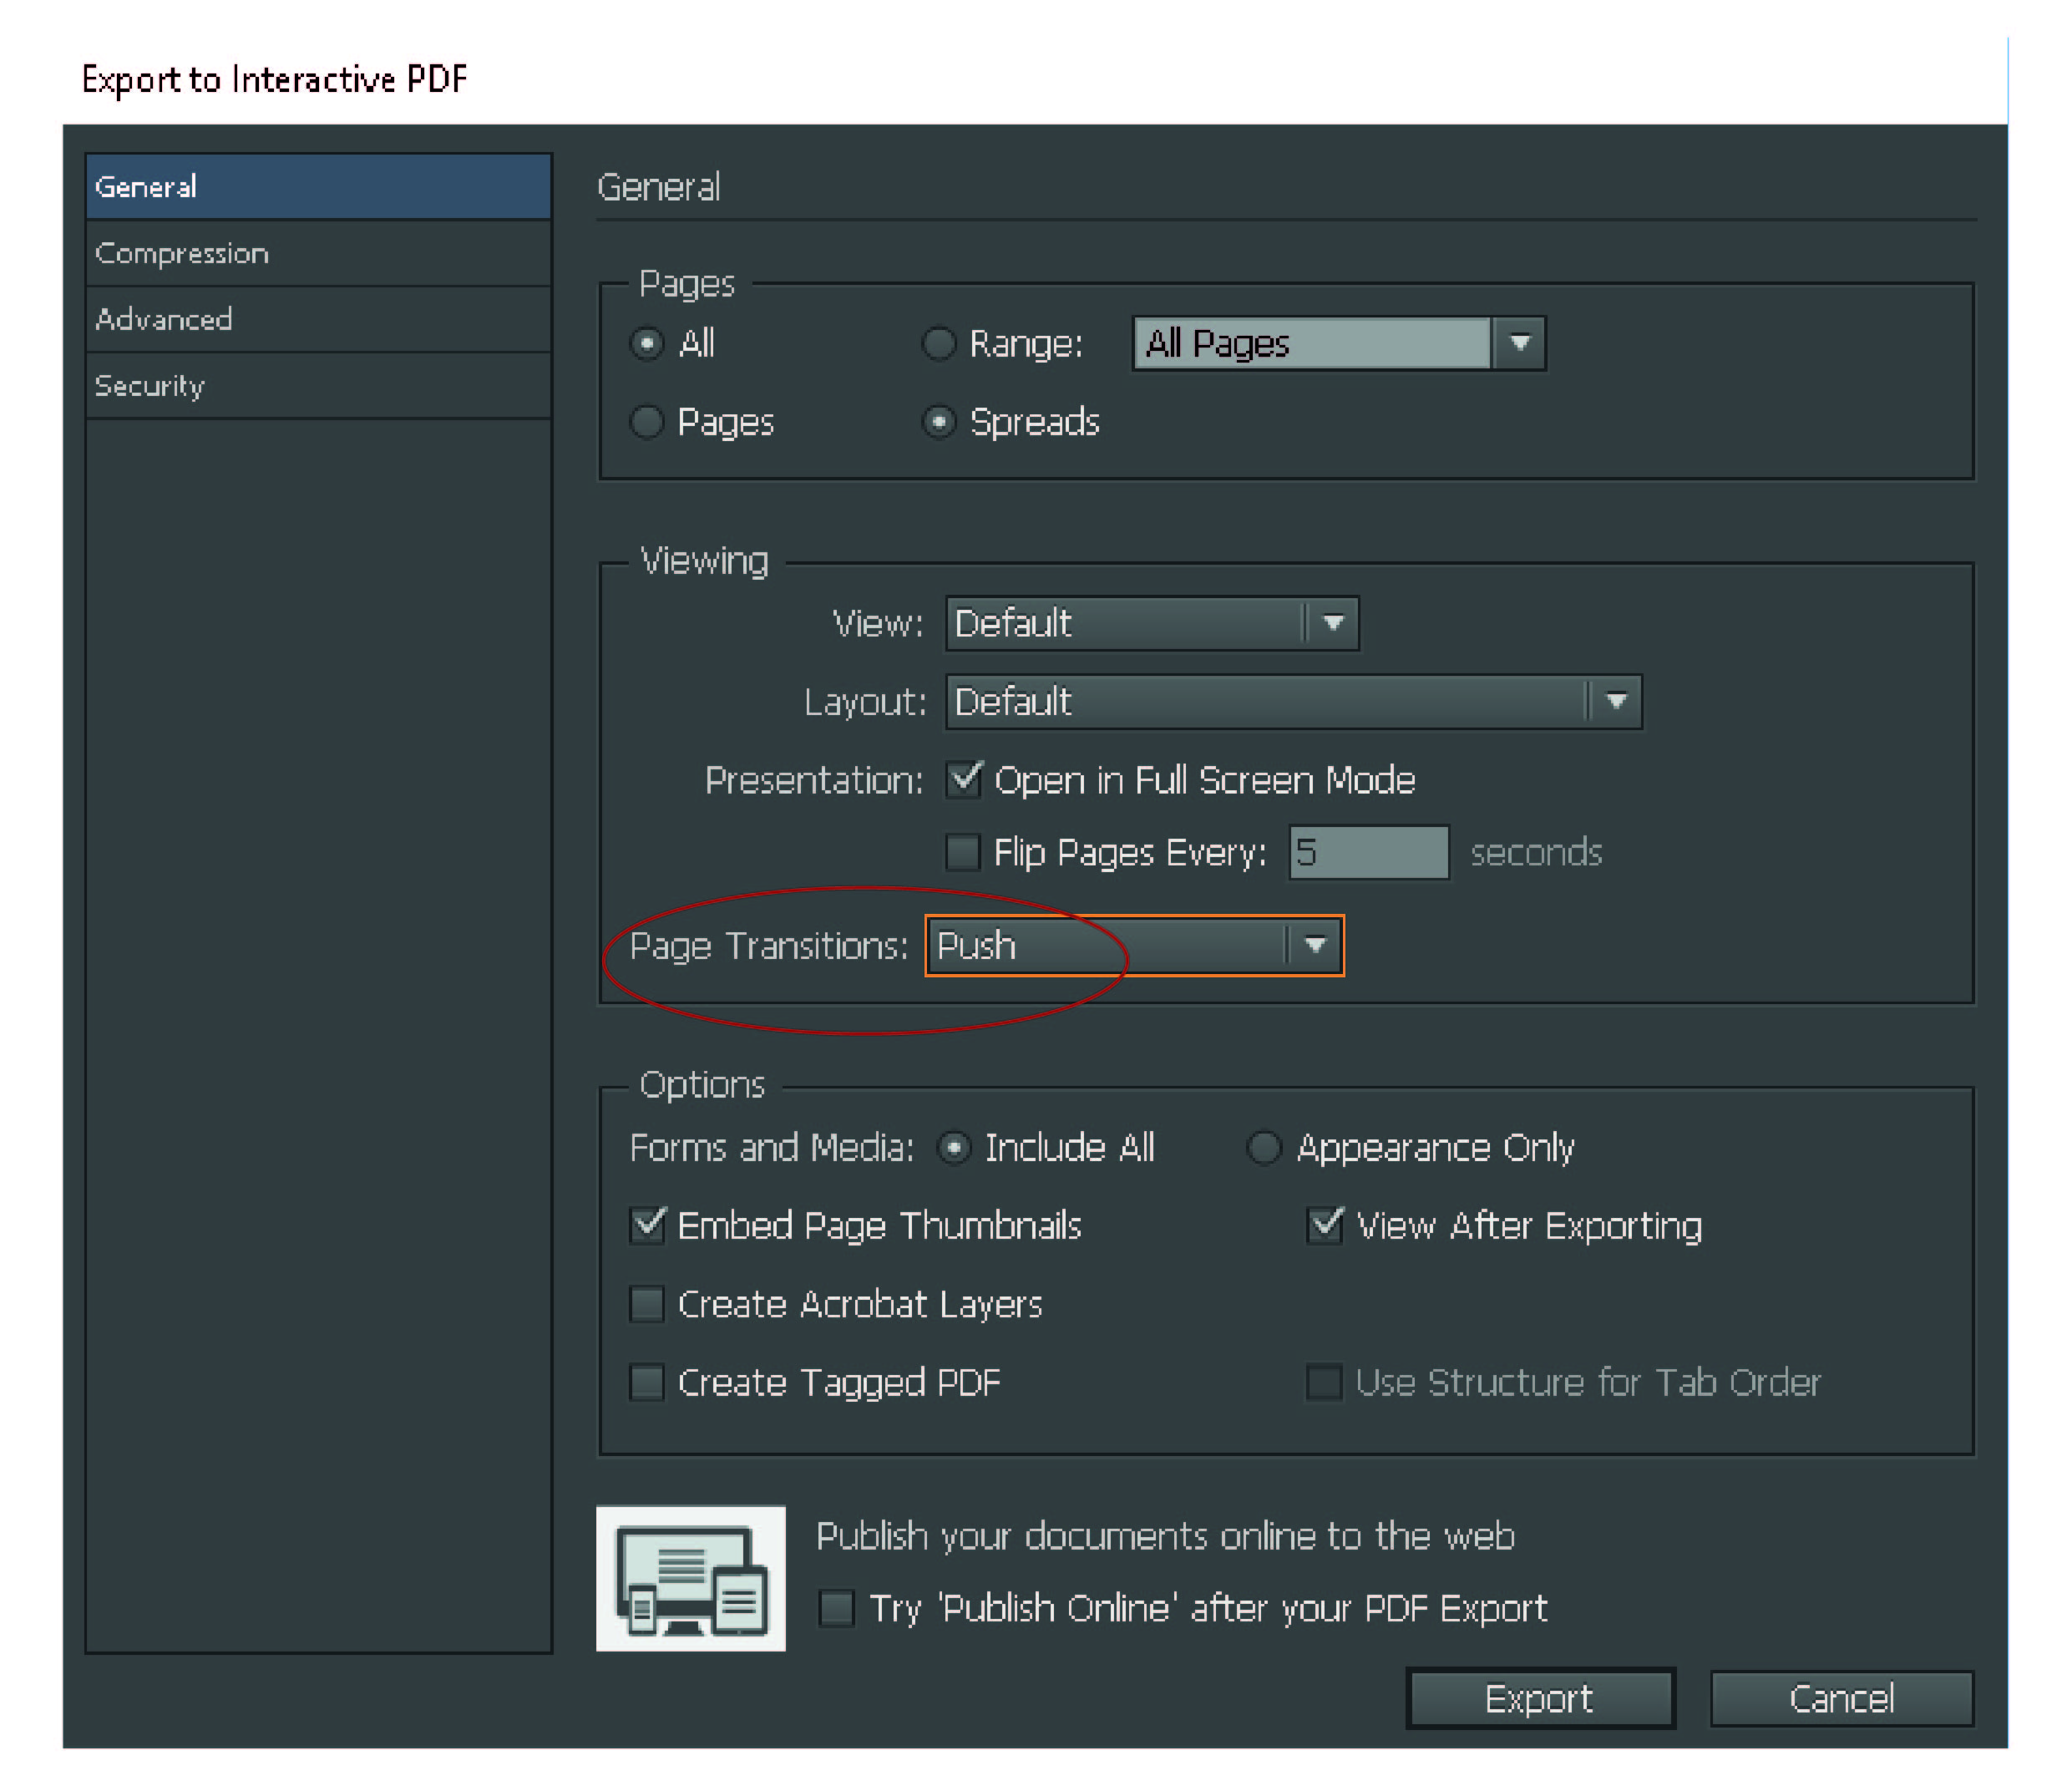Click the Export button
Image resolution: width=2072 pixels, height=1786 pixels.
pyautogui.click(x=1539, y=1698)
